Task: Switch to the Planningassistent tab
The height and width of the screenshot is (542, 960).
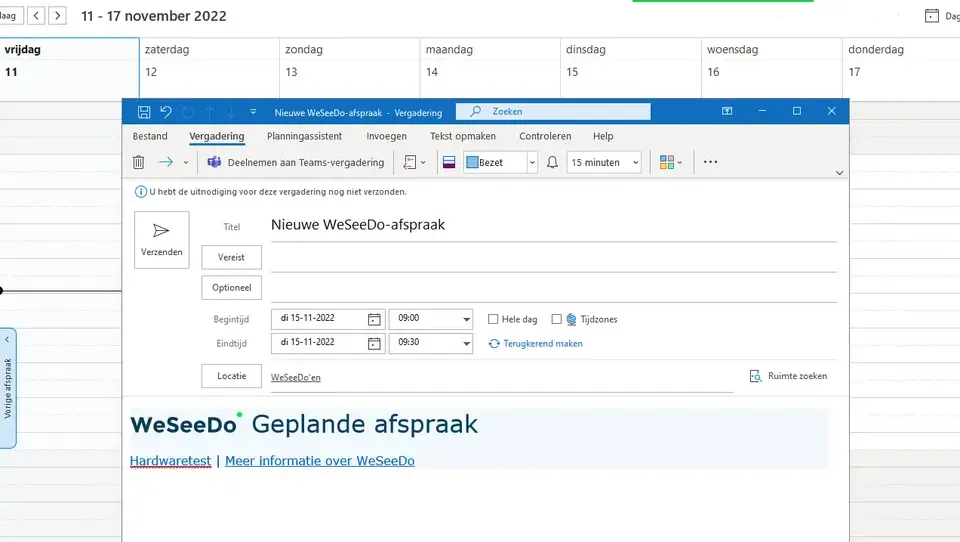Action: 304,136
